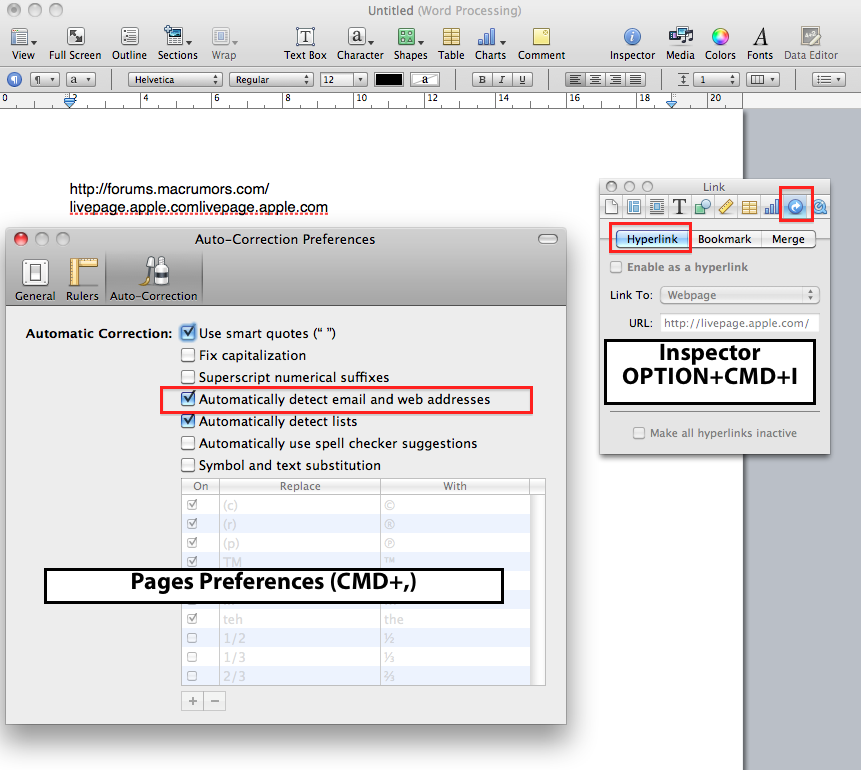
Task: Click the styles drawer button
Action: (14, 80)
